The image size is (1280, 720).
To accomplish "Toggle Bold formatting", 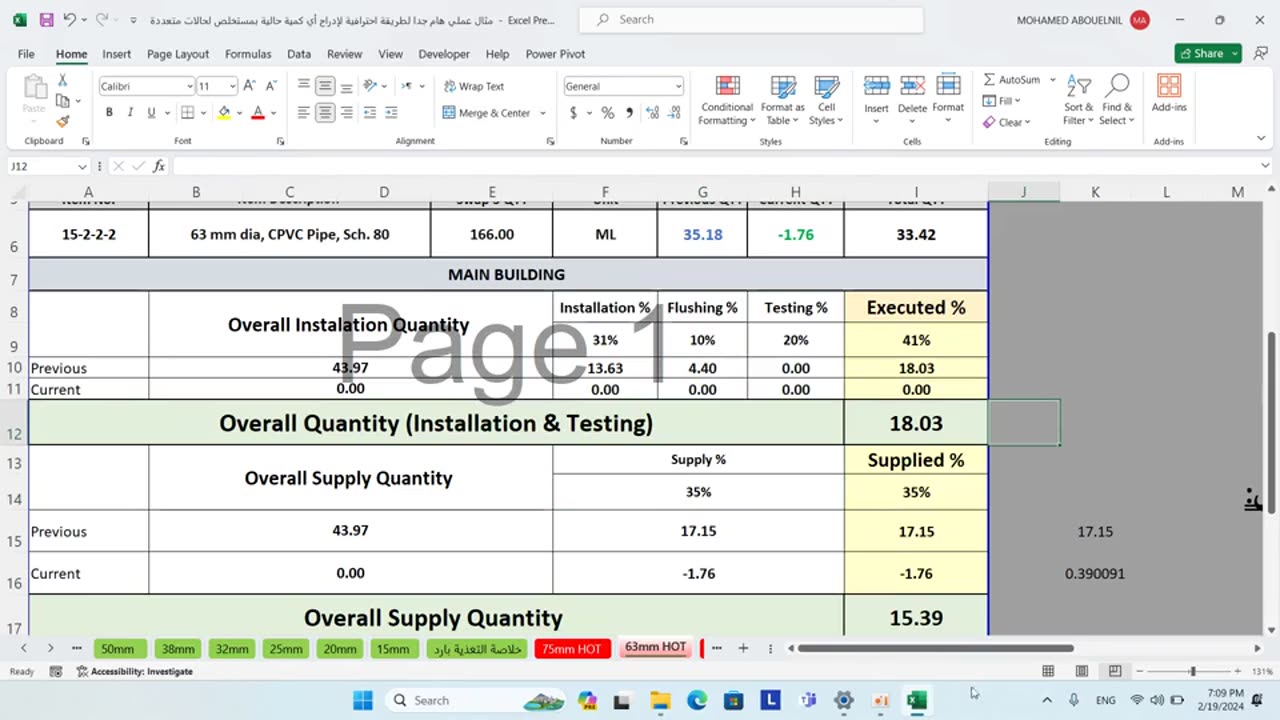I will click(109, 113).
